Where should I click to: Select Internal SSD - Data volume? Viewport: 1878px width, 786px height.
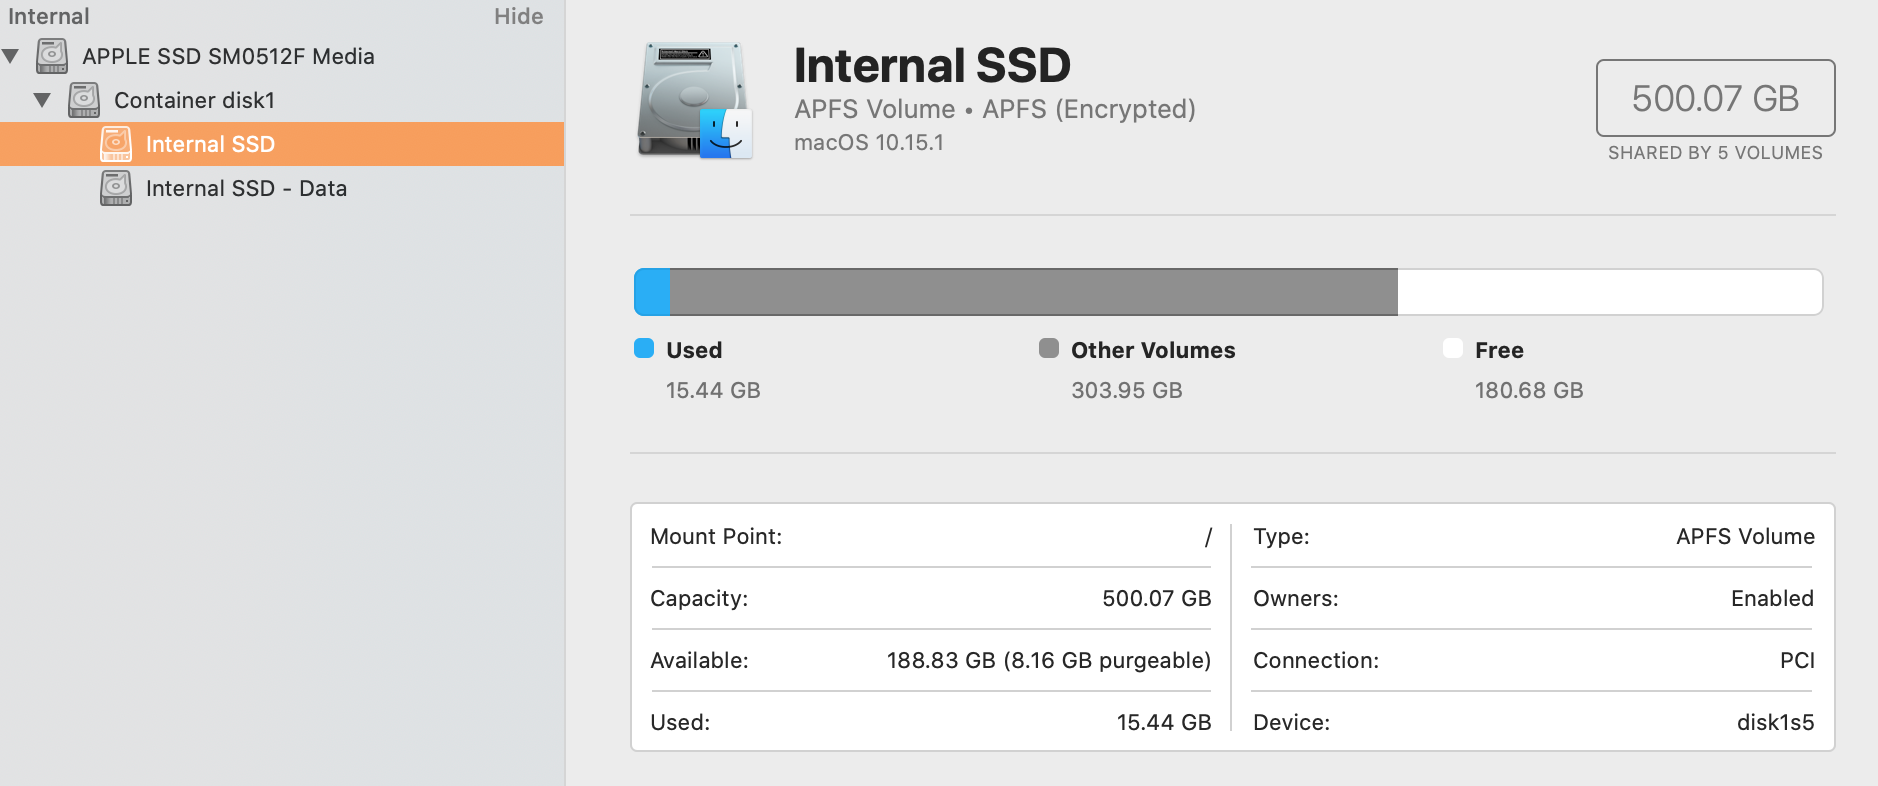coord(246,188)
